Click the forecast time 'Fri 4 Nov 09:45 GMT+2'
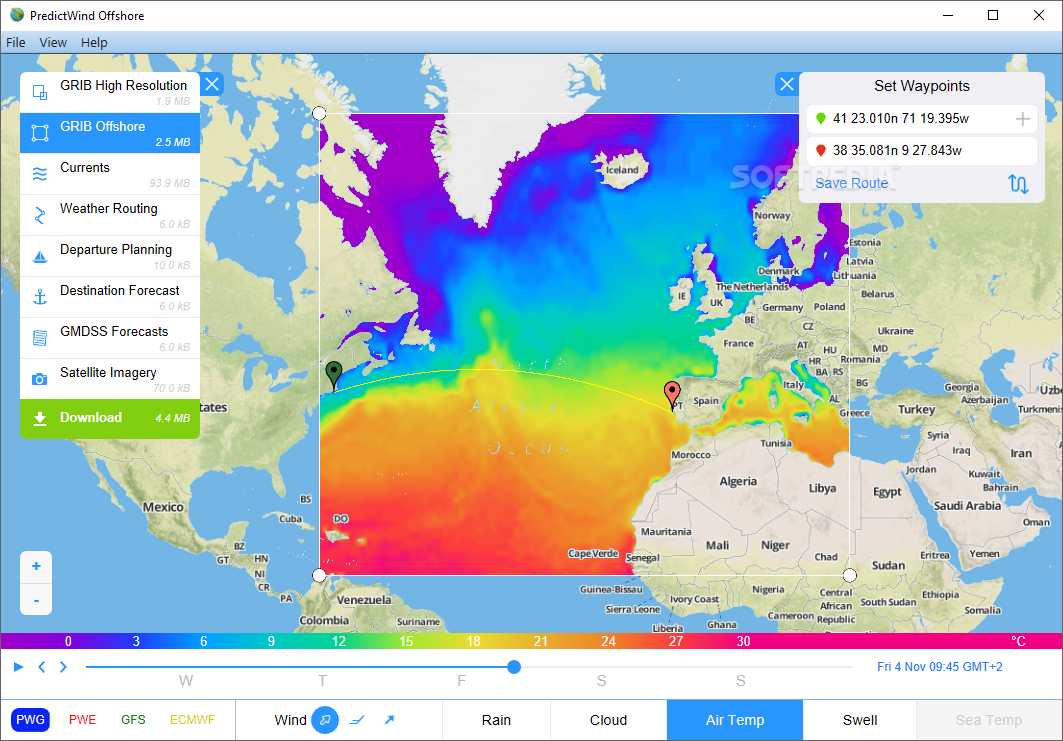Screen dimensions: 1063x741 pos(940,667)
